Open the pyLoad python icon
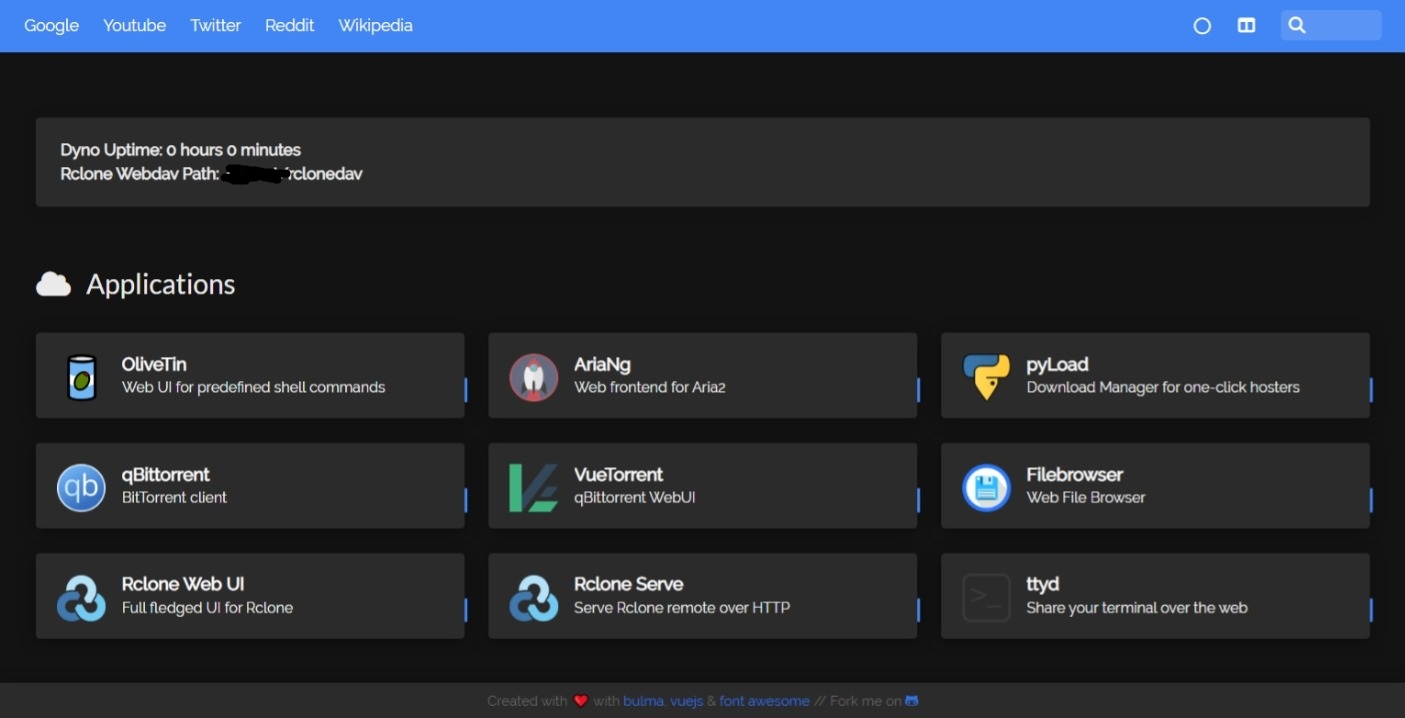The height and width of the screenshot is (718, 1405). click(x=986, y=377)
